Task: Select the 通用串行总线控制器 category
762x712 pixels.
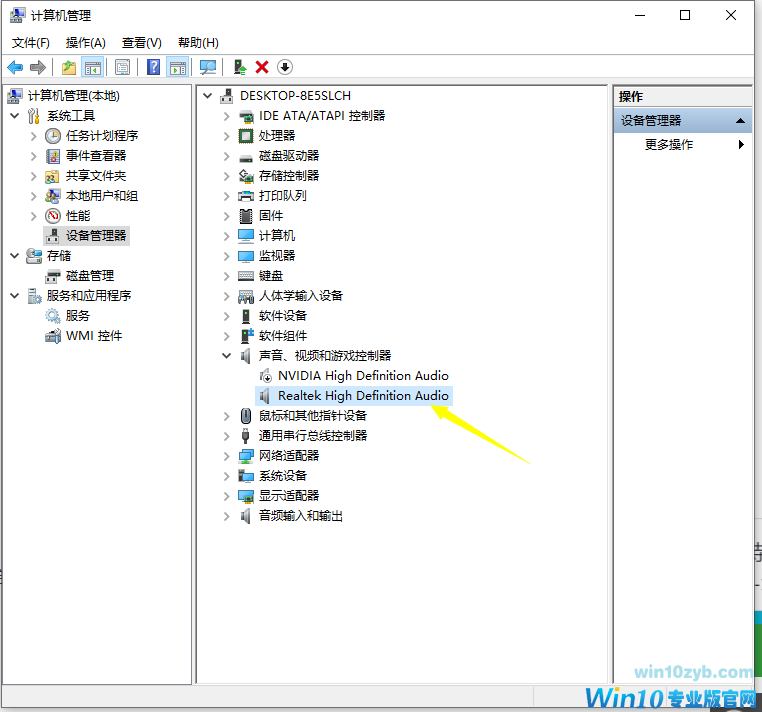Action: click(x=313, y=435)
